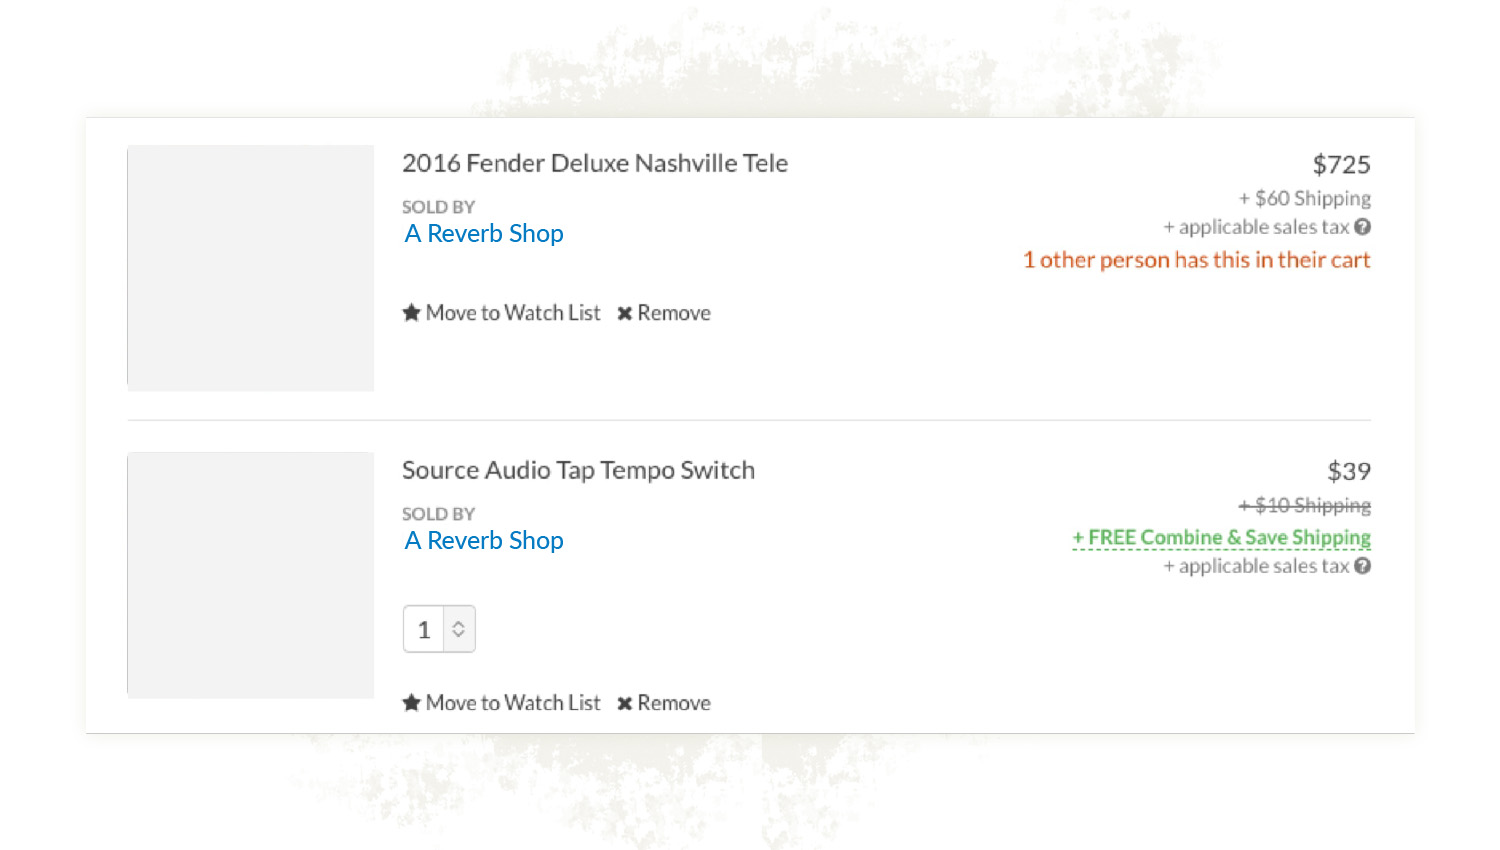Click the X icon to remove Fender Tele
The height and width of the screenshot is (850, 1500).
[625, 314]
